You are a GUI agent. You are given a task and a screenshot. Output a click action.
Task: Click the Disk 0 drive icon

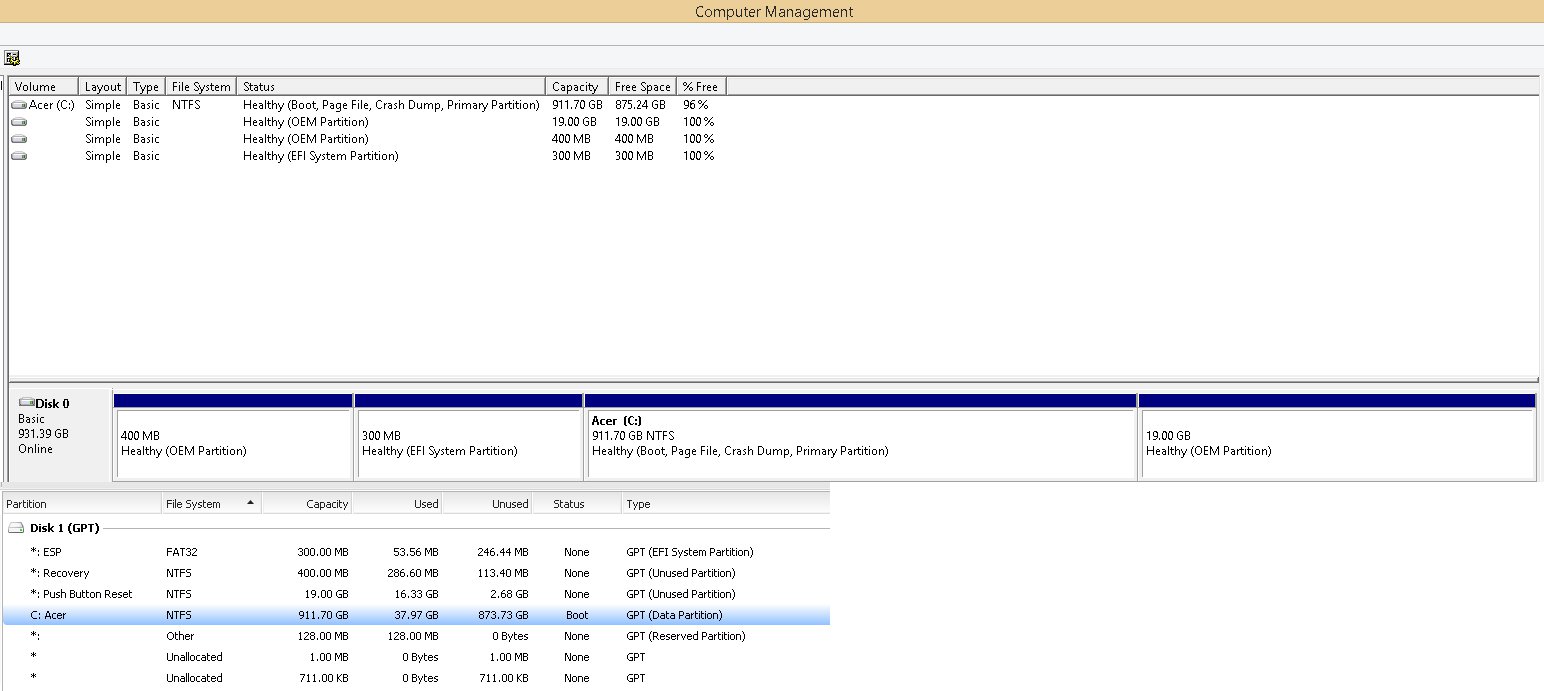click(x=26, y=403)
